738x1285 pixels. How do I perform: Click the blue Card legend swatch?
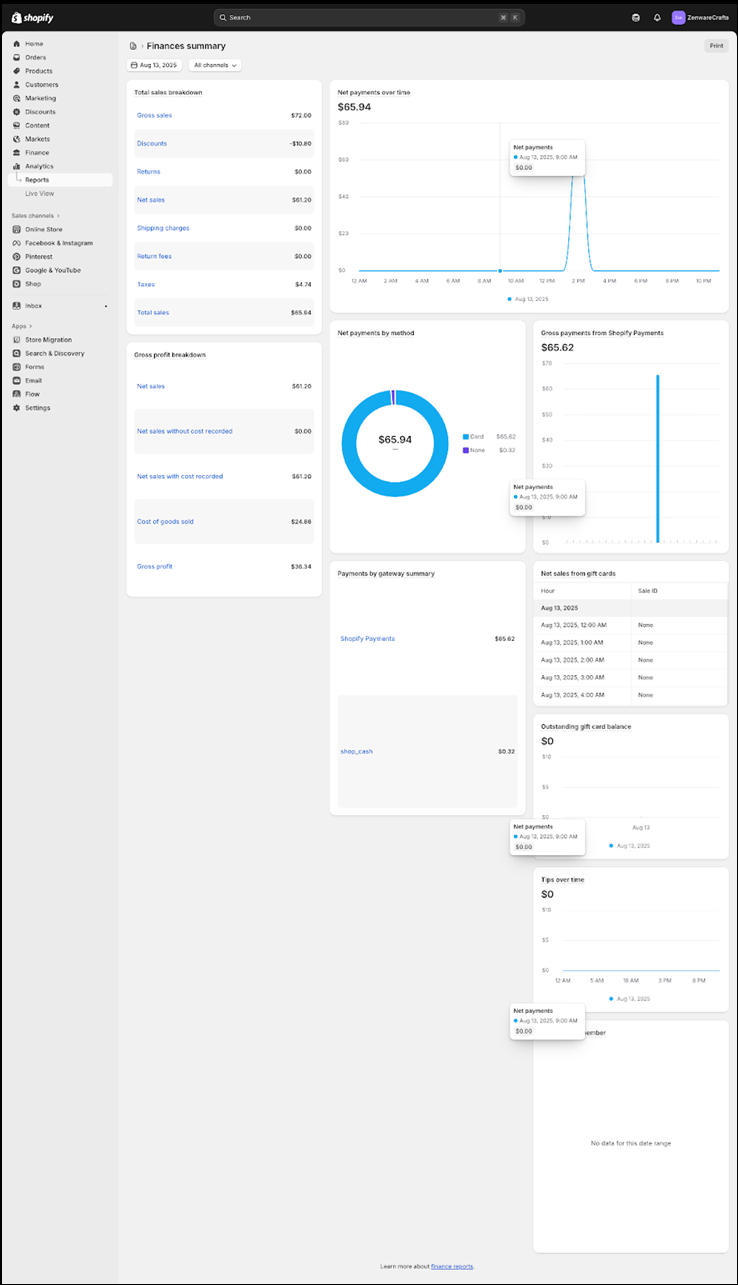click(466, 437)
